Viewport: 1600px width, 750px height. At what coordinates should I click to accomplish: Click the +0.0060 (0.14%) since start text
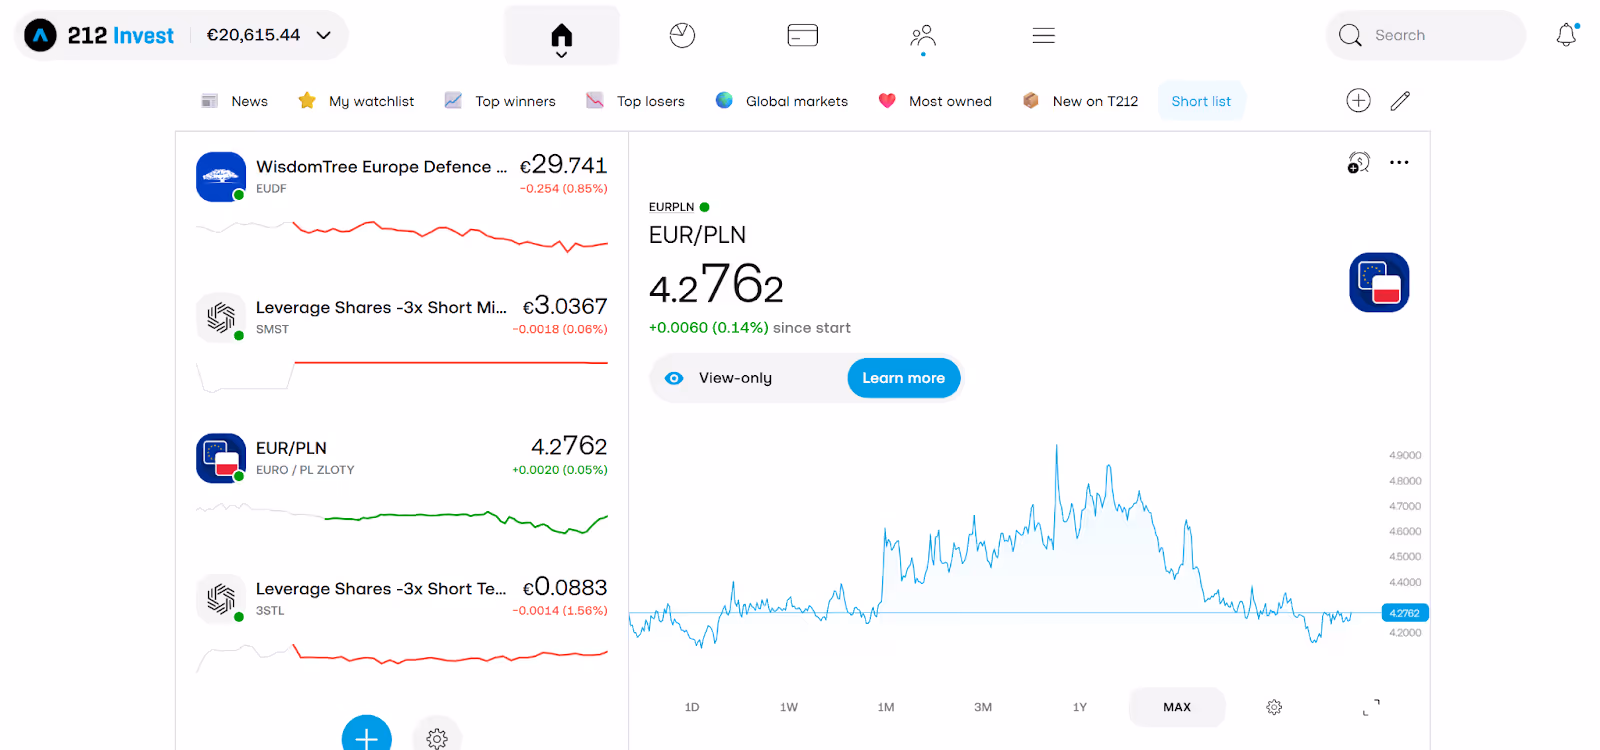(749, 327)
